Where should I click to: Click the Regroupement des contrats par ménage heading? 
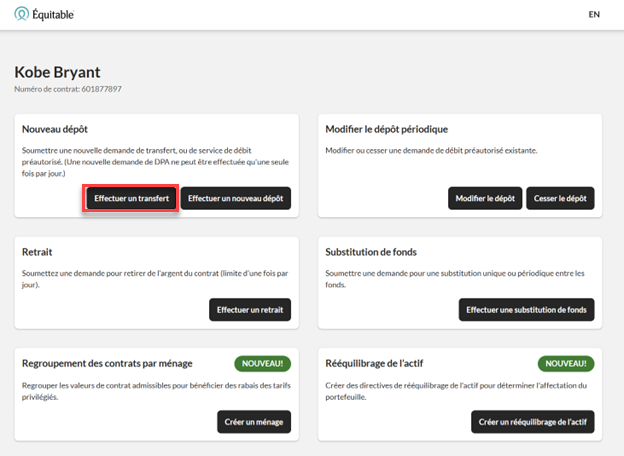[107, 363]
